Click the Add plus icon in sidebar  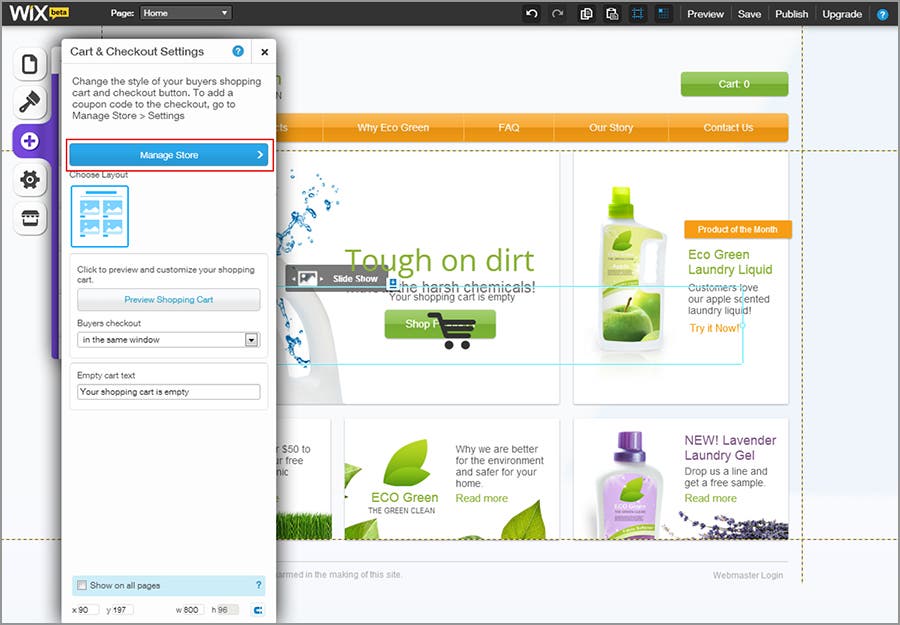pyautogui.click(x=29, y=141)
